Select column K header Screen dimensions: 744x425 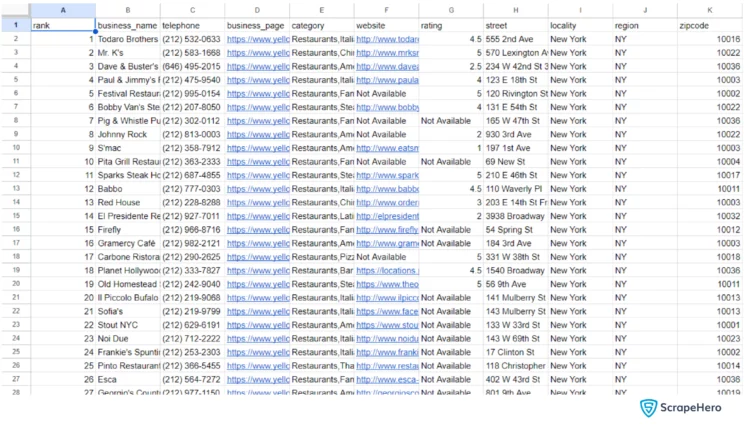[709, 10]
